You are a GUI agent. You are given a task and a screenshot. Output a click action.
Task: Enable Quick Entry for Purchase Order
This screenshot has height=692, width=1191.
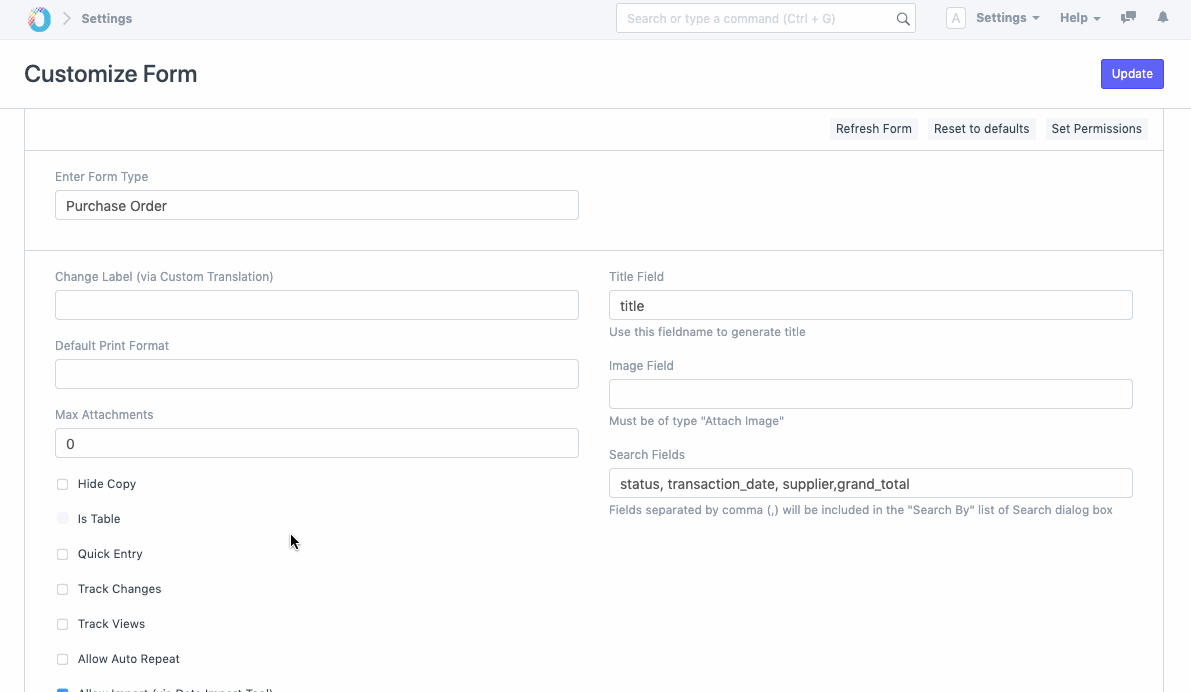62,554
